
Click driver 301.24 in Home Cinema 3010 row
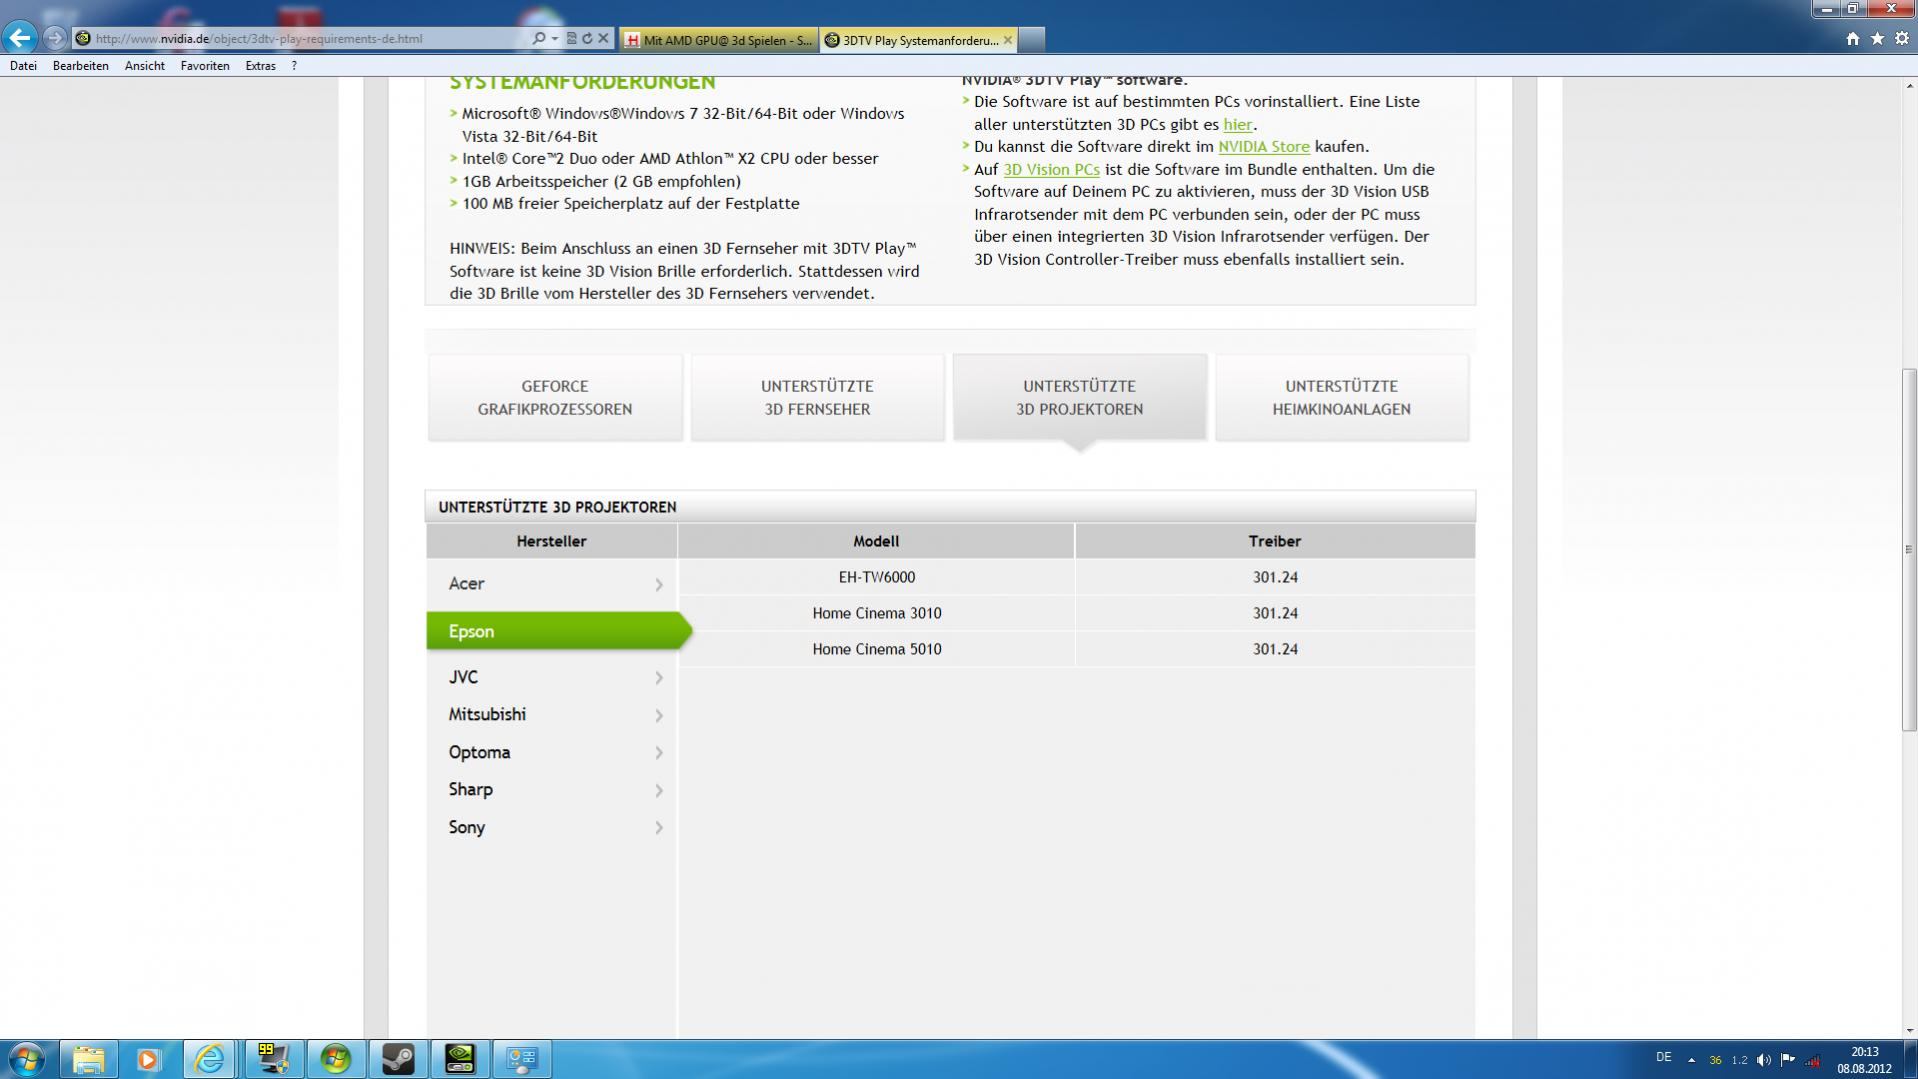[x=1275, y=613]
